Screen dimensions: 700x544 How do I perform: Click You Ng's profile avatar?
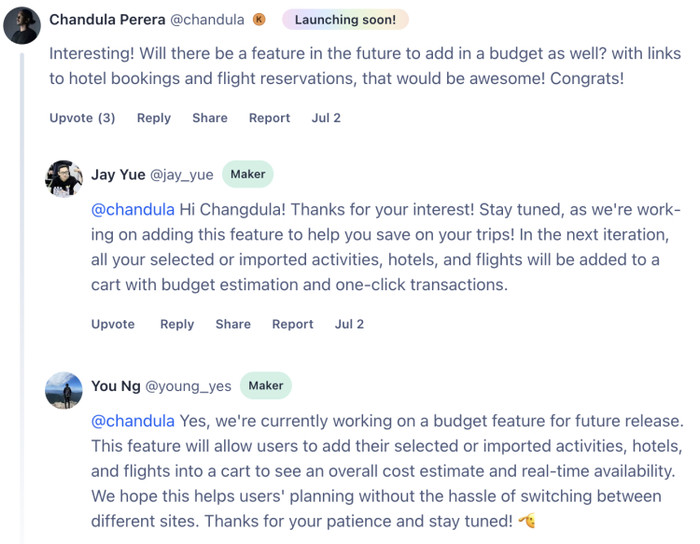click(64, 391)
